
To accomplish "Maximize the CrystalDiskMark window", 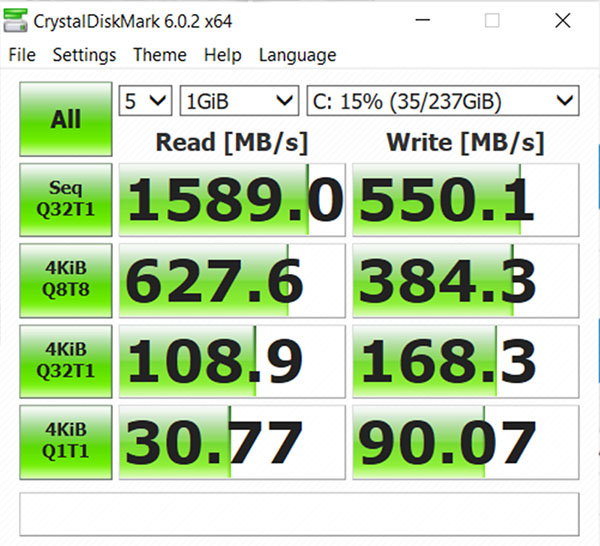I will 492,20.
